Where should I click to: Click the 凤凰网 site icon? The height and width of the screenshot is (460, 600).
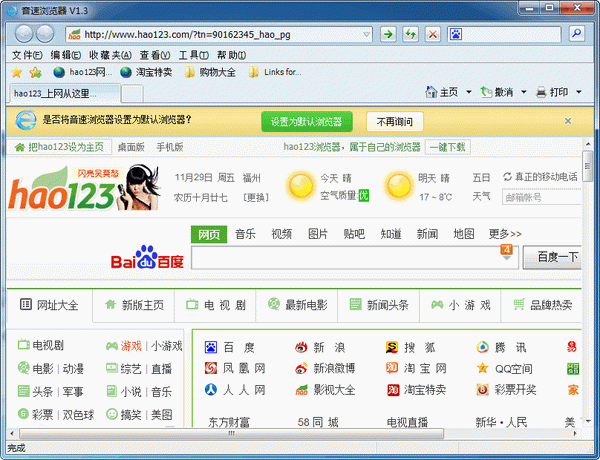[211, 368]
